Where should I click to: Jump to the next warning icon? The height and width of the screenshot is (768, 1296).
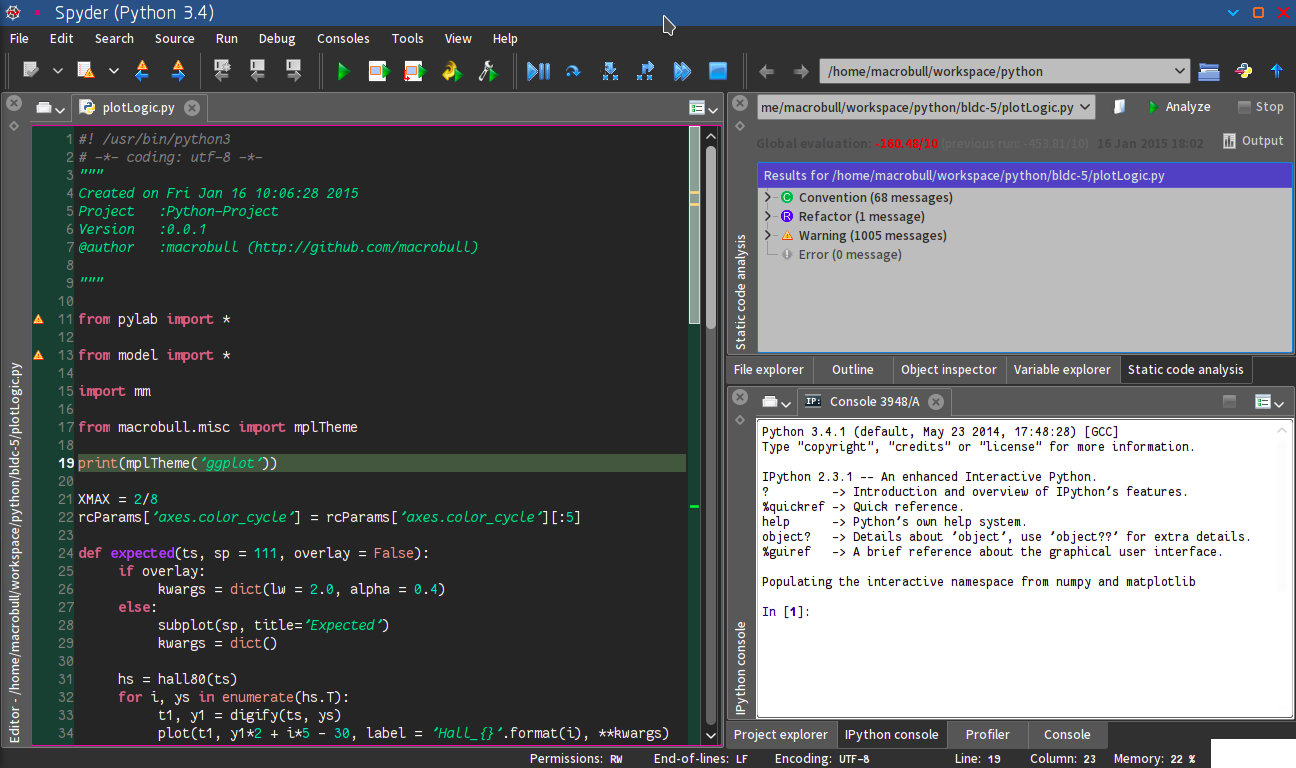(177, 71)
